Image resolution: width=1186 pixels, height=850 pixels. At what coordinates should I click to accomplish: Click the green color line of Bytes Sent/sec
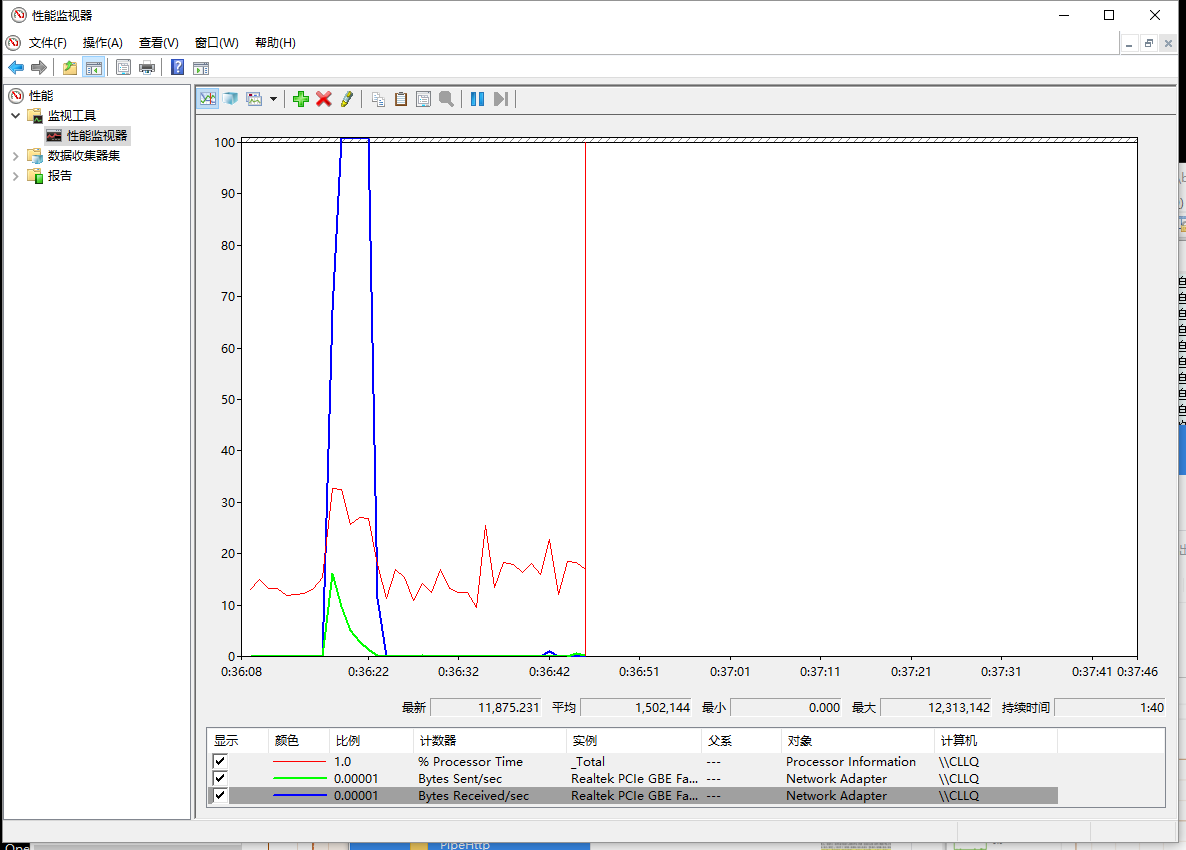tap(300, 779)
